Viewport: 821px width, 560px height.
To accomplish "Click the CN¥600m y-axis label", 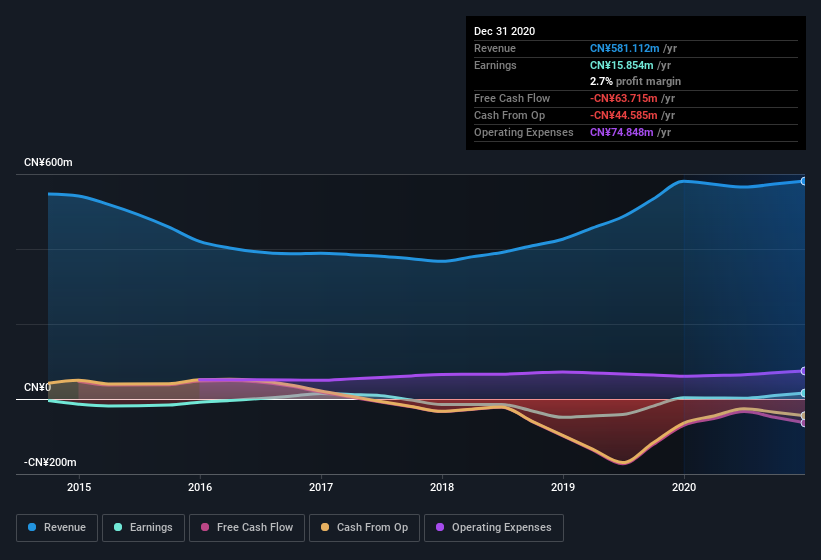I will (x=48, y=162).
